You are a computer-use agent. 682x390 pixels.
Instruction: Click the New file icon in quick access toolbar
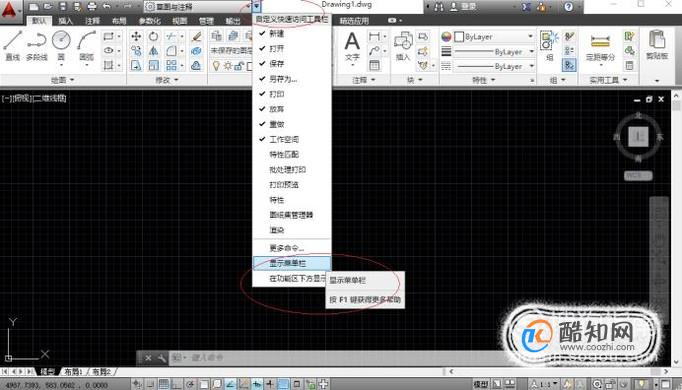tap(33, 7)
